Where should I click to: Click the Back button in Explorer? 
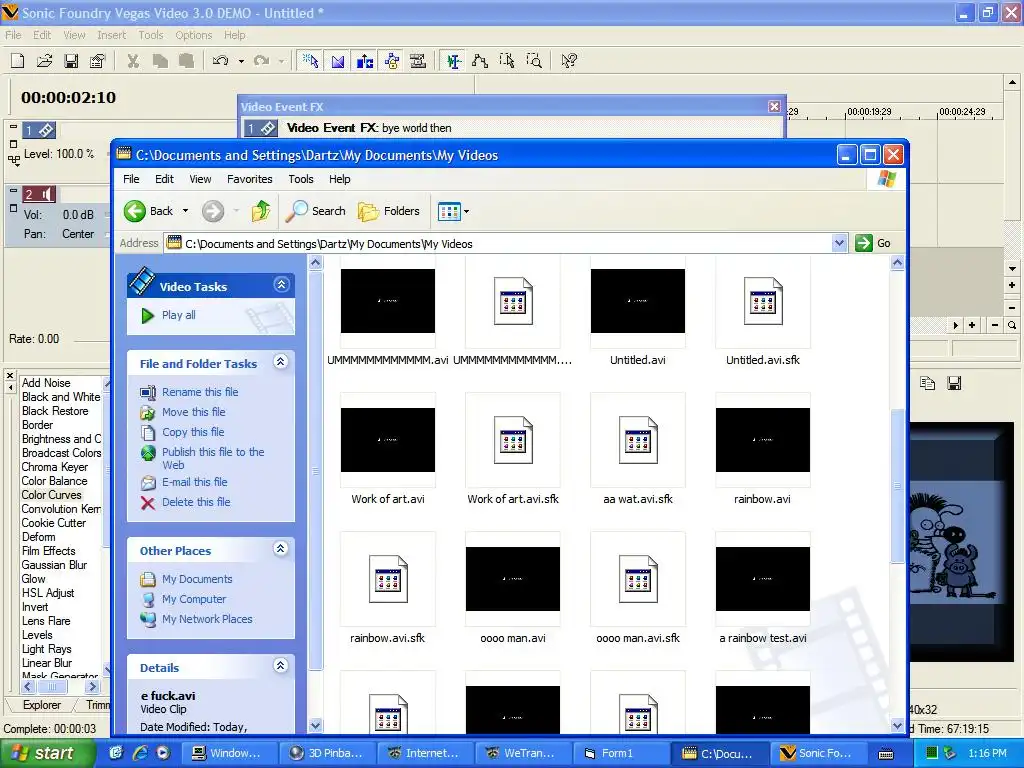(149, 211)
